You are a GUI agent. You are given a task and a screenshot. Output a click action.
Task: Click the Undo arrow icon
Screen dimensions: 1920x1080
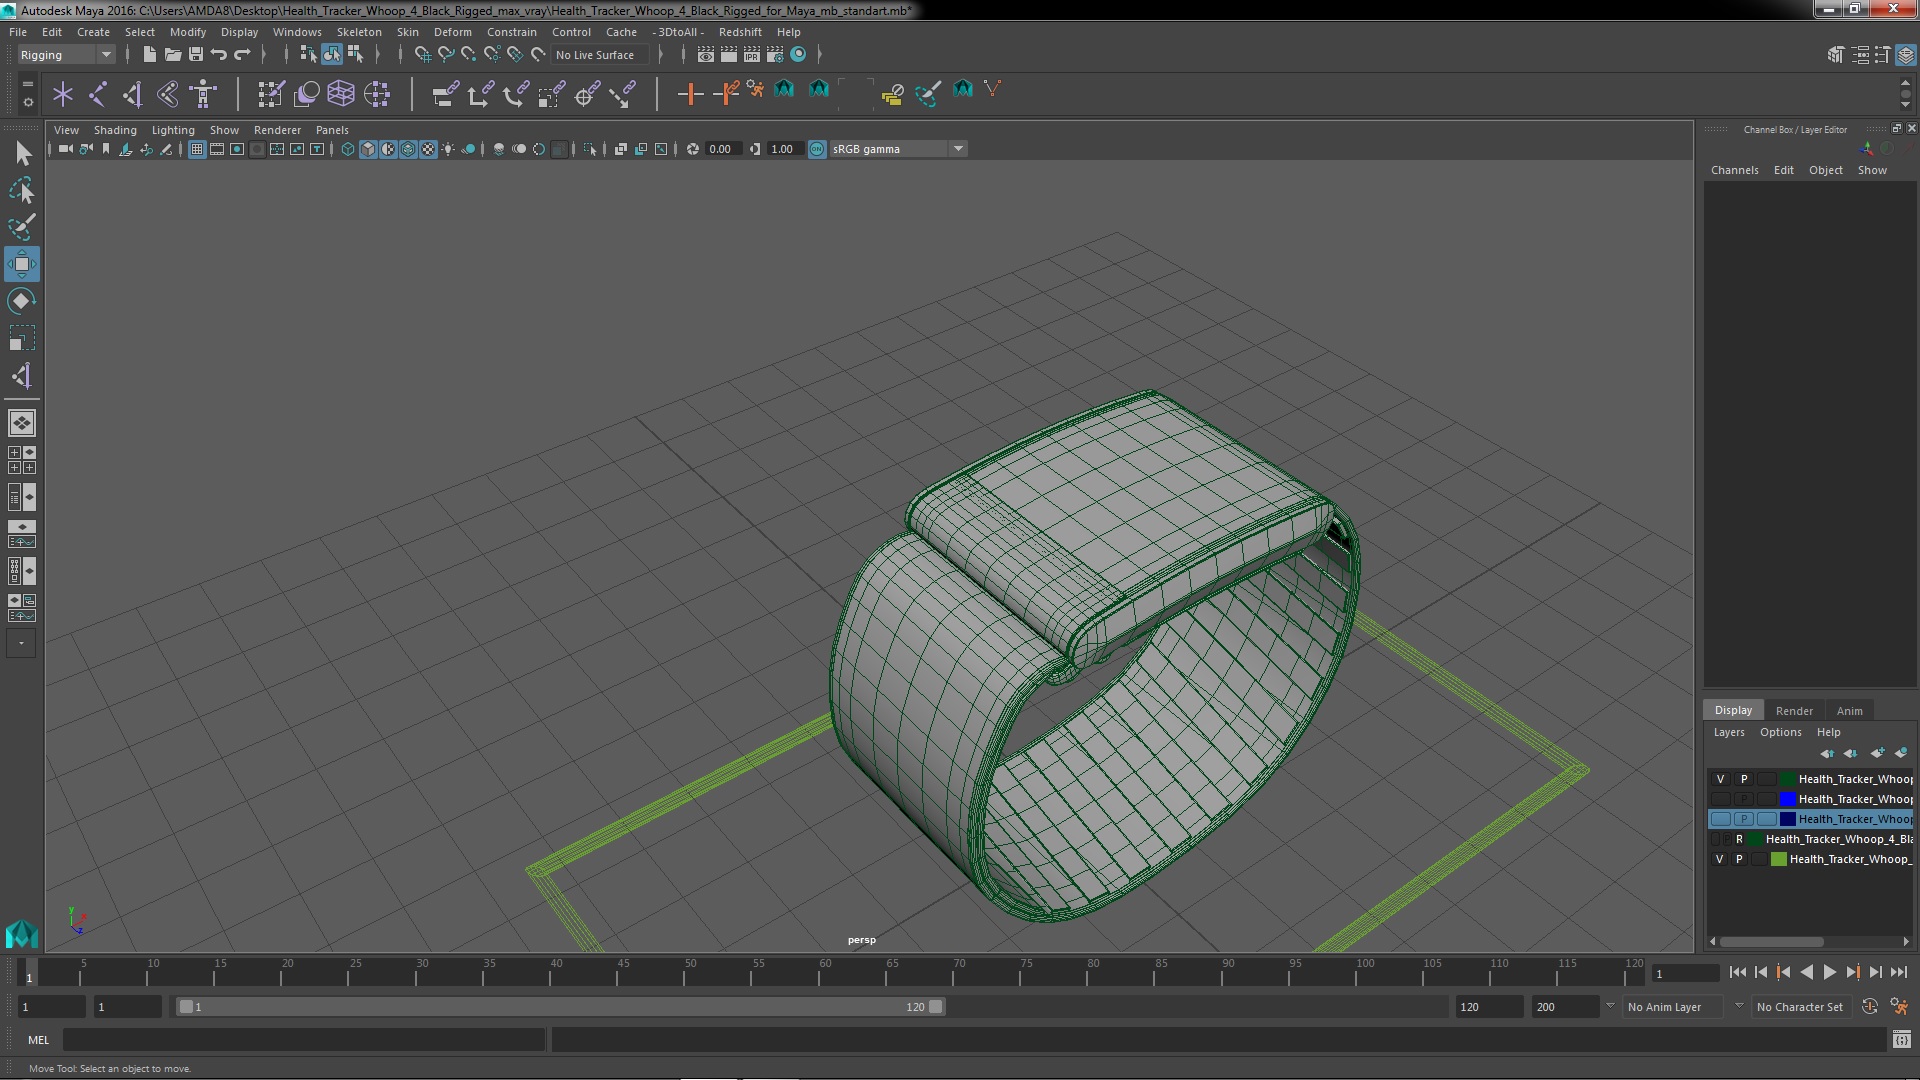click(219, 54)
